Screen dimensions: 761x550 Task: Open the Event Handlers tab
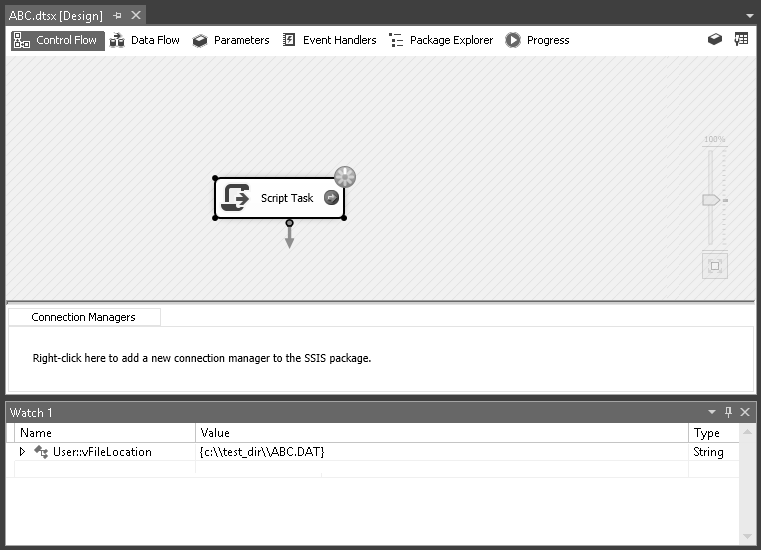coord(329,40)
